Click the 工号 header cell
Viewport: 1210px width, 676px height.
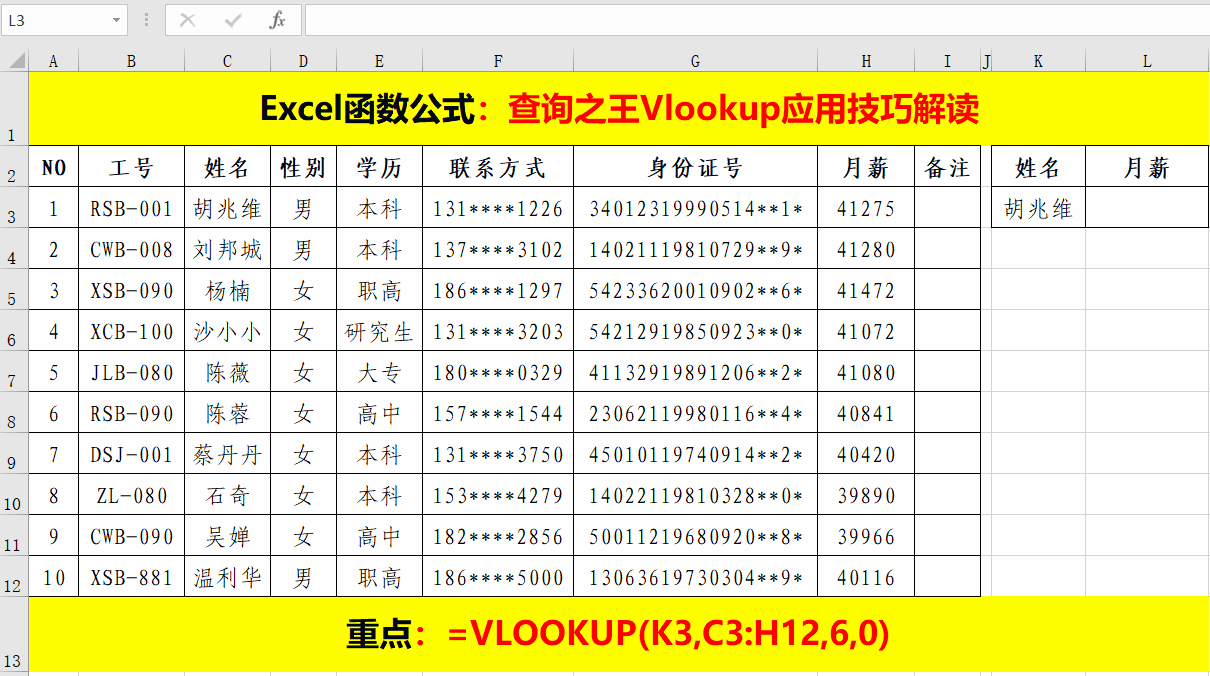pyautogui.click(x=132, y=167)
